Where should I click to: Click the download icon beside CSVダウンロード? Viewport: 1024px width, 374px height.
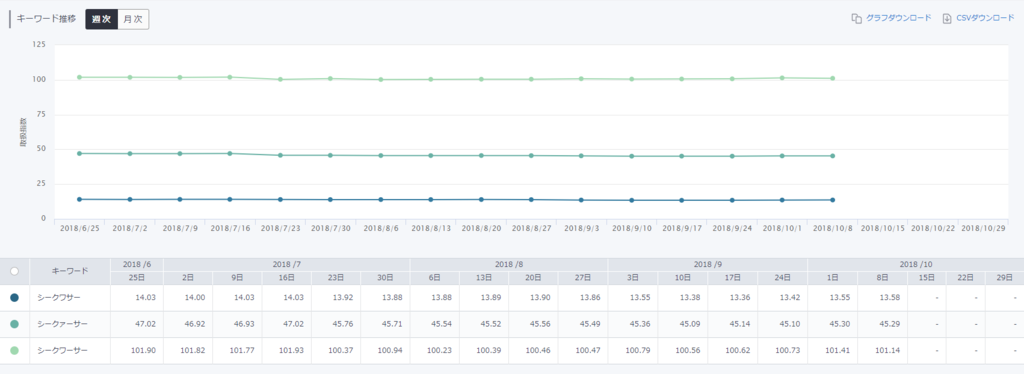(947, 18)
